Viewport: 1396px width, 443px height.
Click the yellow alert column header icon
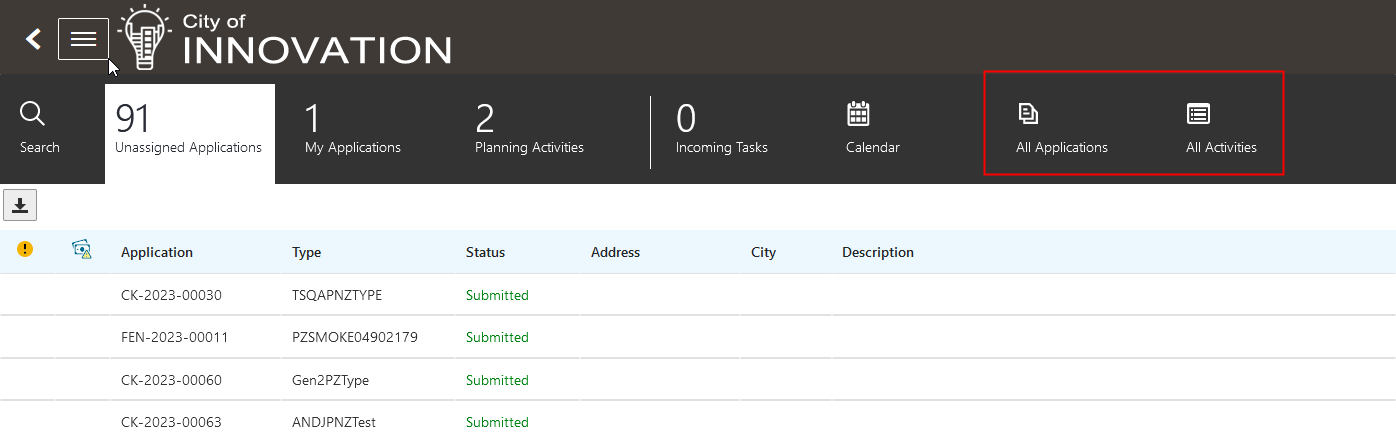(26, 249)
